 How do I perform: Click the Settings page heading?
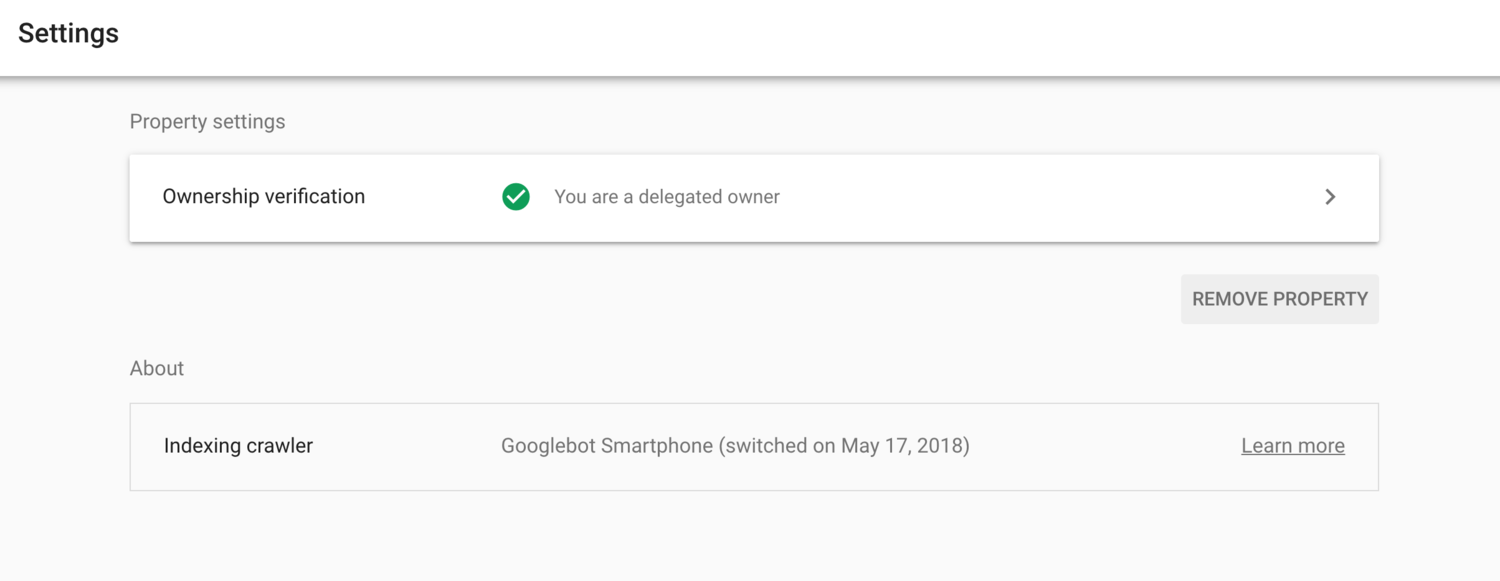click(x=67, y=33)
